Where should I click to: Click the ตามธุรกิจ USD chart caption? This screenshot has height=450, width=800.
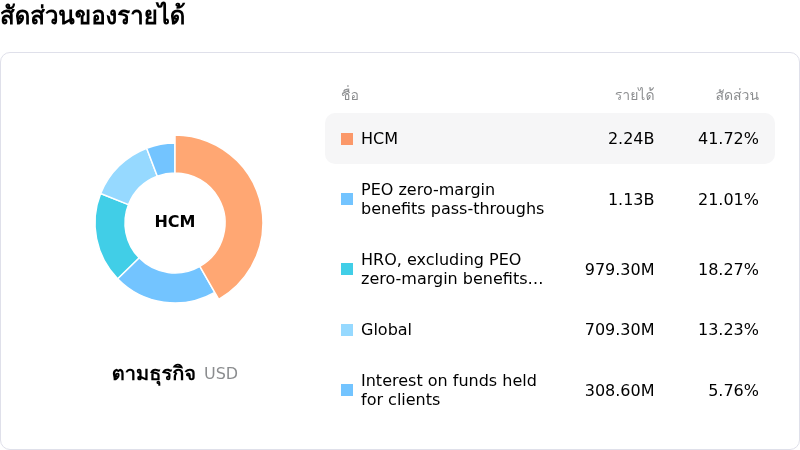click(175, 374)
